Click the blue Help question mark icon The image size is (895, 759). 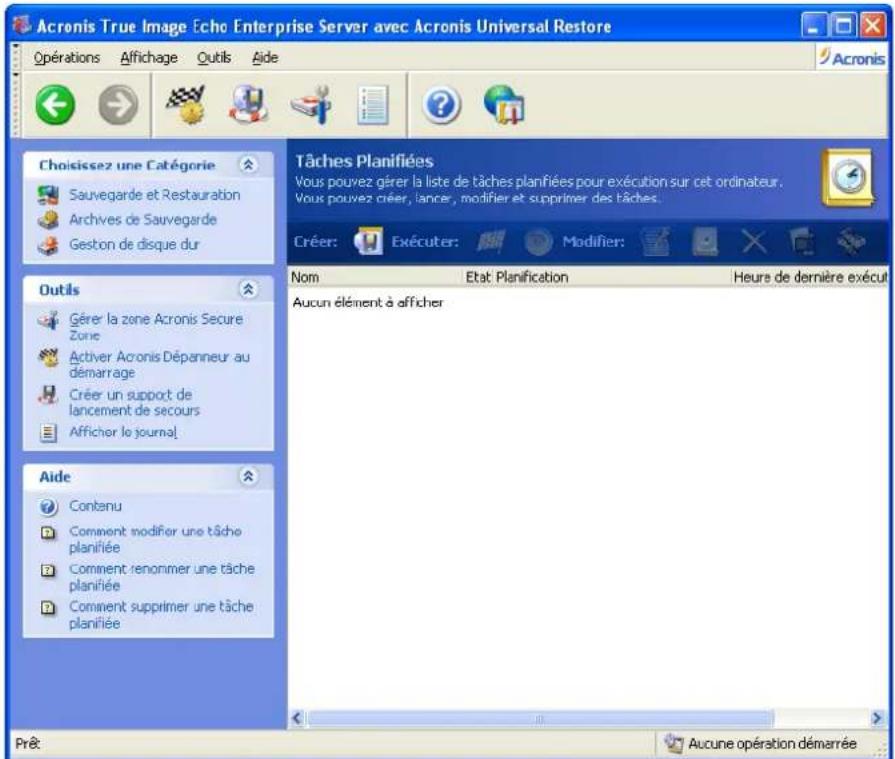click(x=441, y=105)
